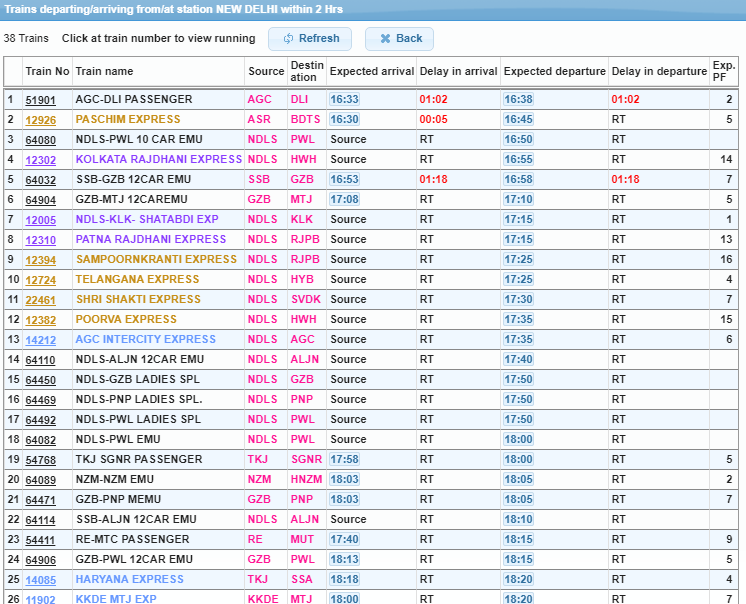Open train number 64469 link
Image resolution: width=746 pixels, height=604 pixels.
point(40,400)
